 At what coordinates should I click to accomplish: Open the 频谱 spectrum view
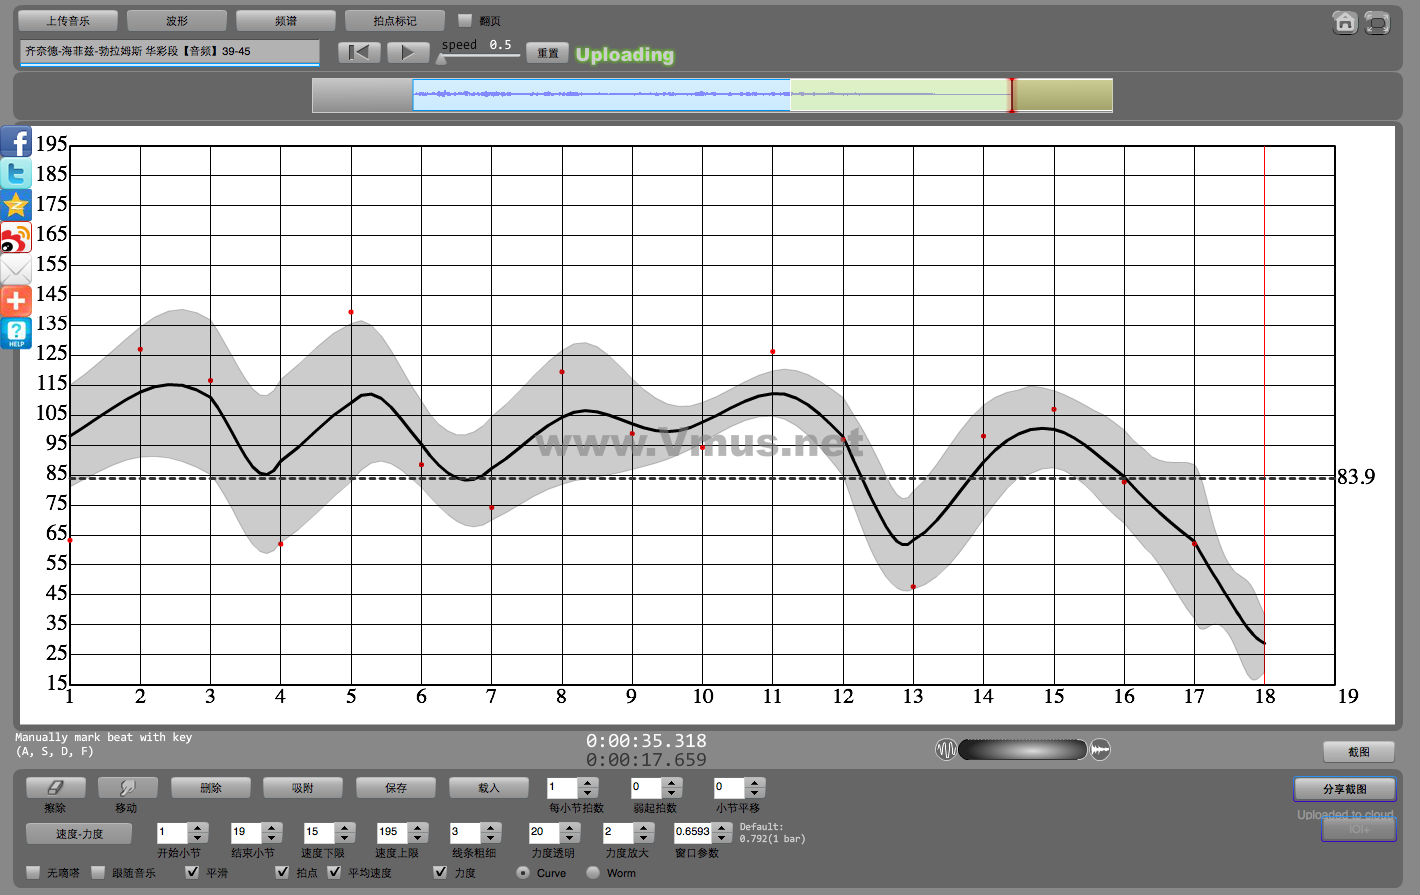point(285,20)
